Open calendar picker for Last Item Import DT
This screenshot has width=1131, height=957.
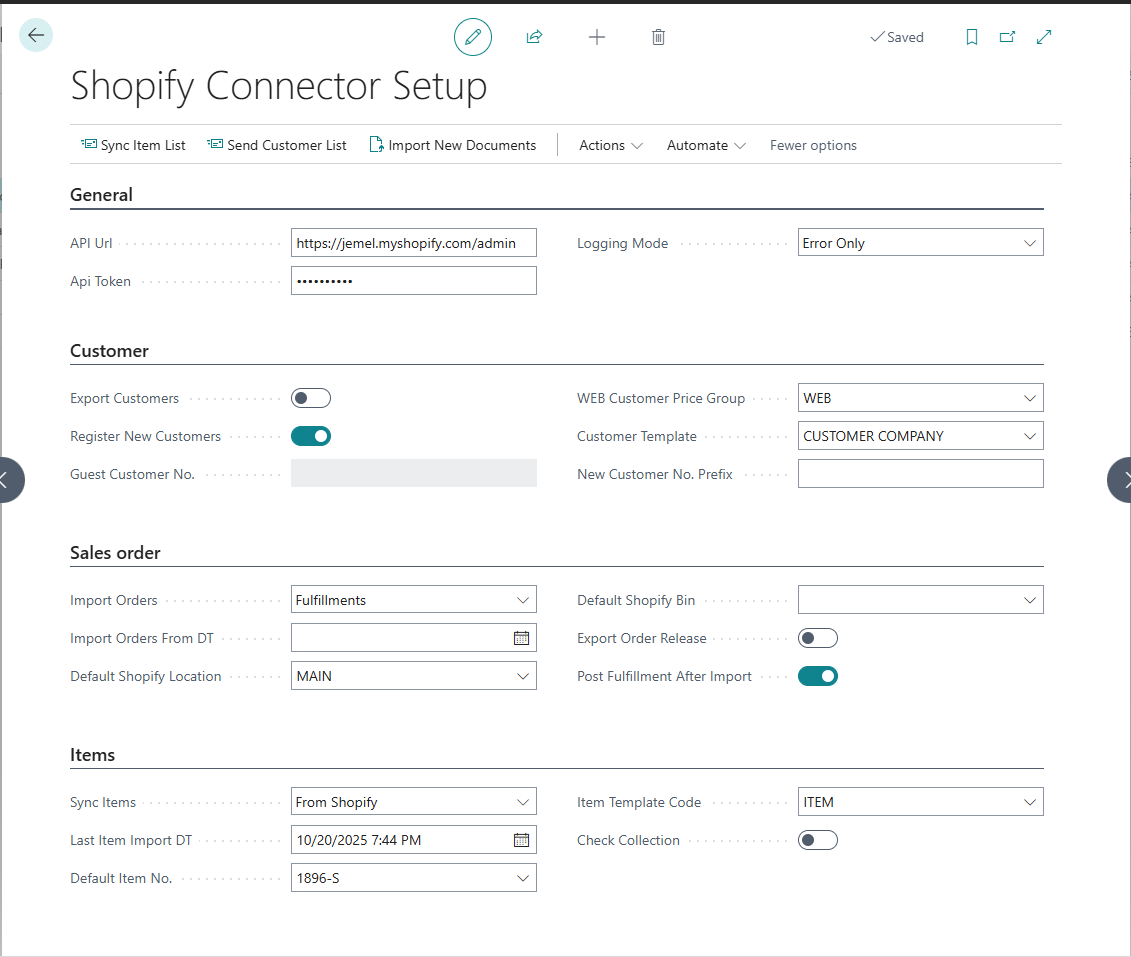pos(521,840)
